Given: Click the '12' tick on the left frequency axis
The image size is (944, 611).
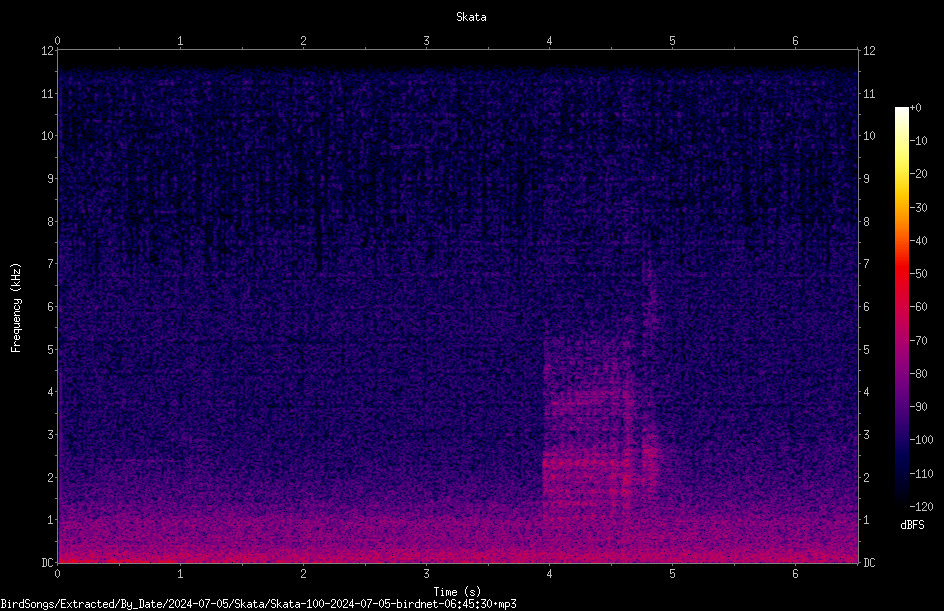Looking at the screenshot, I should 47,51.
